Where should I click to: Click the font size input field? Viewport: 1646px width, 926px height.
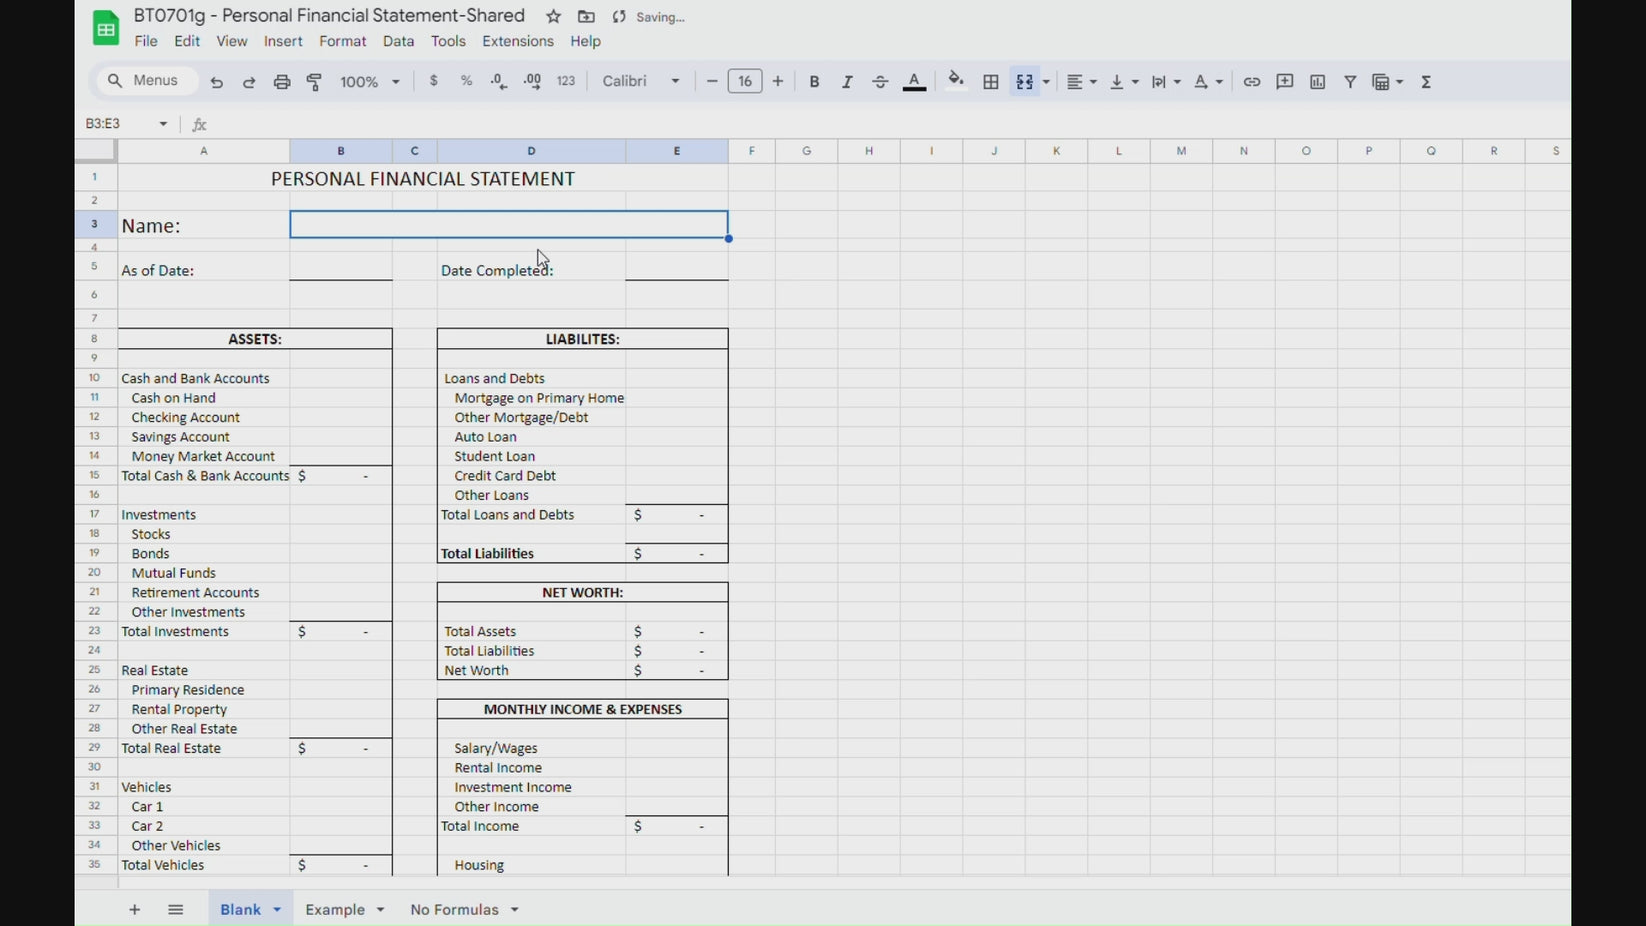coord(745,82)
